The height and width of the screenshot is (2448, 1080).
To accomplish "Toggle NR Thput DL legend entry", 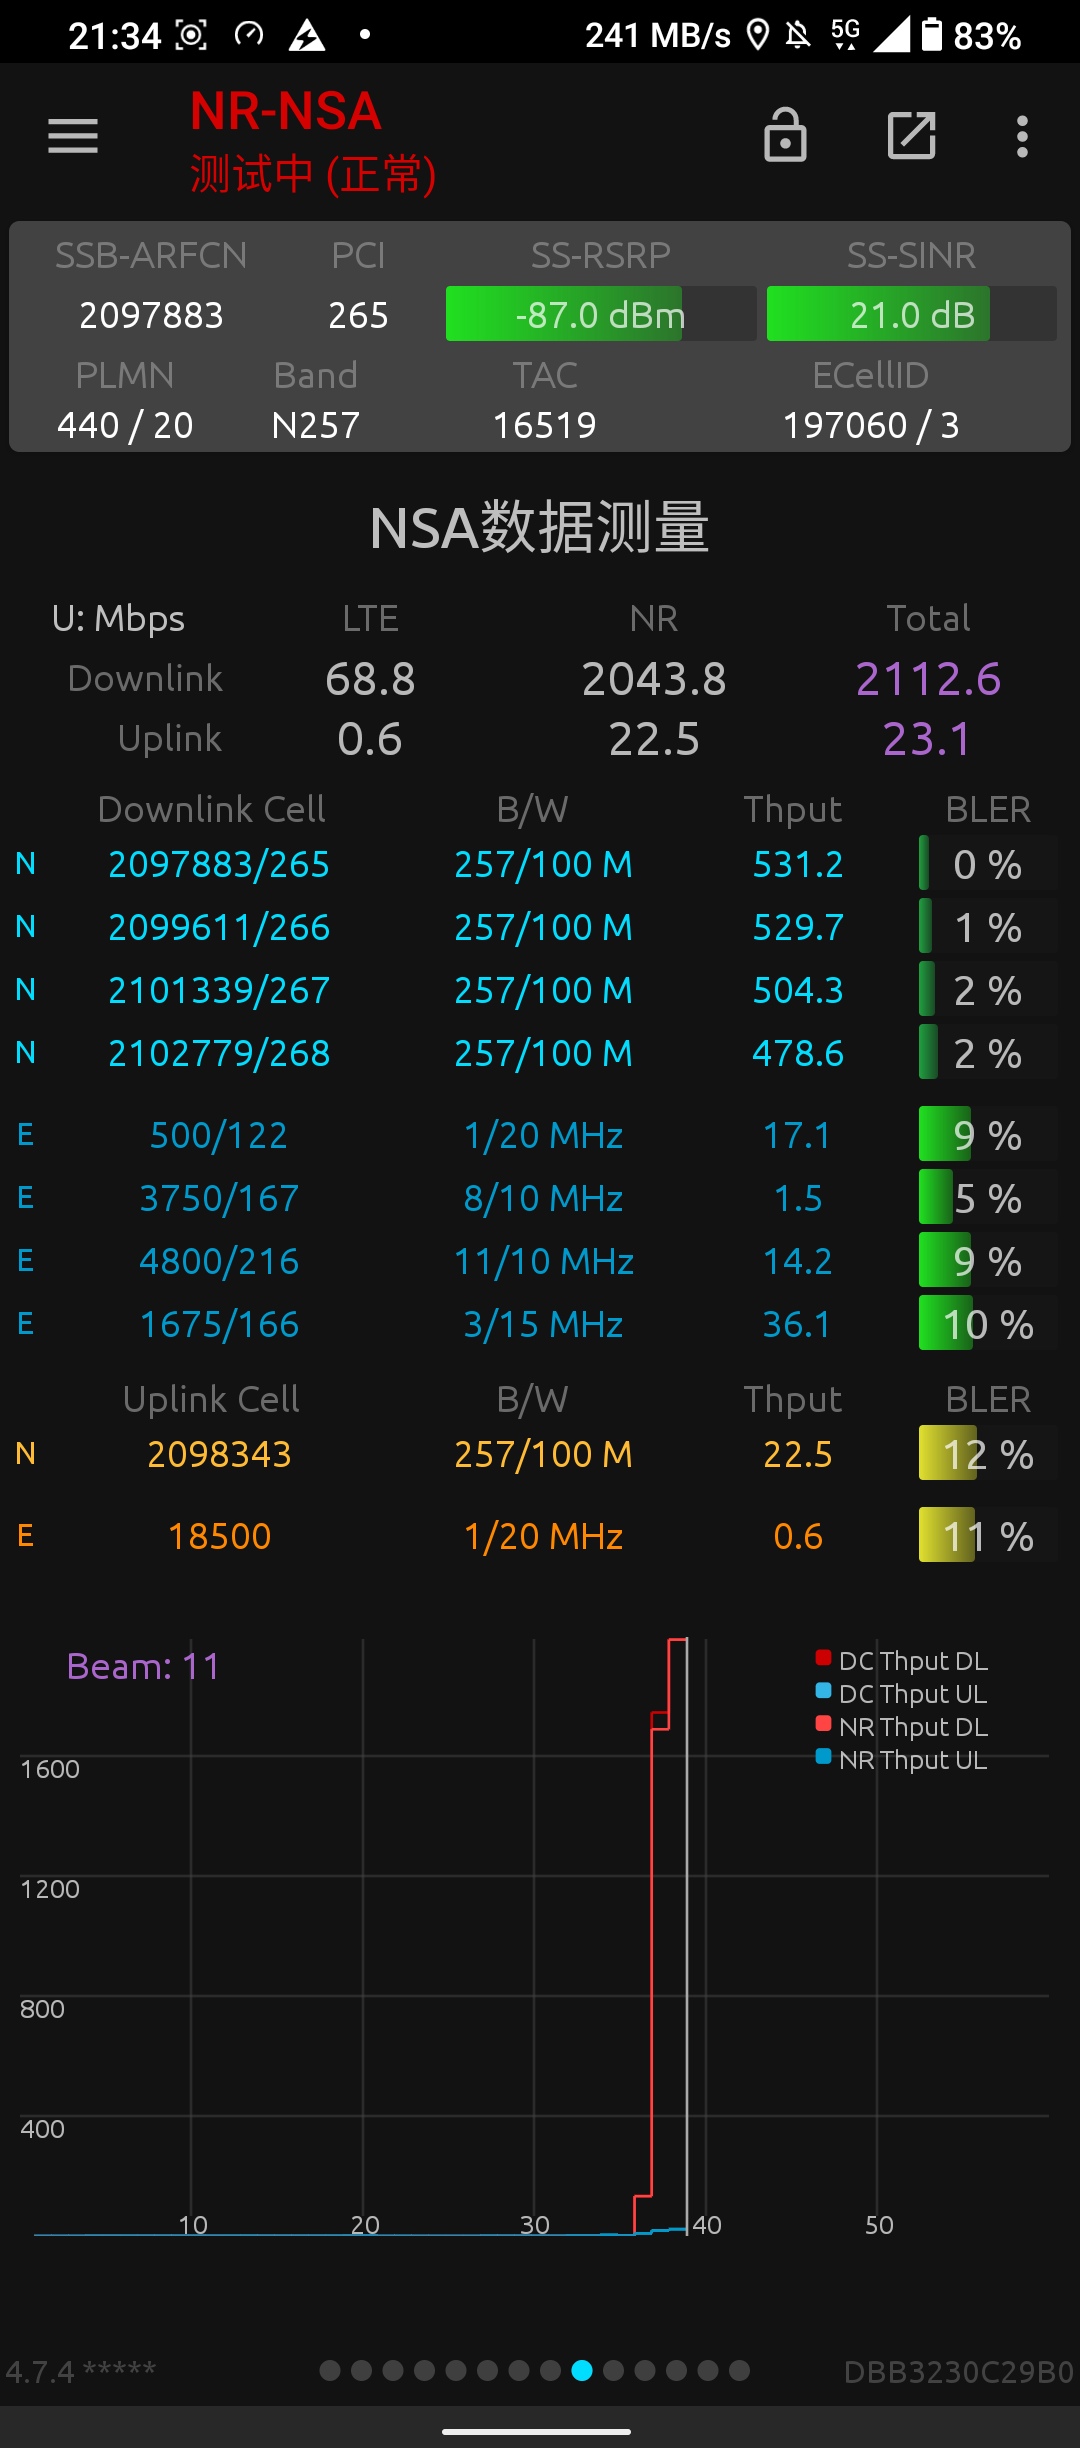I will (902, 1726).
